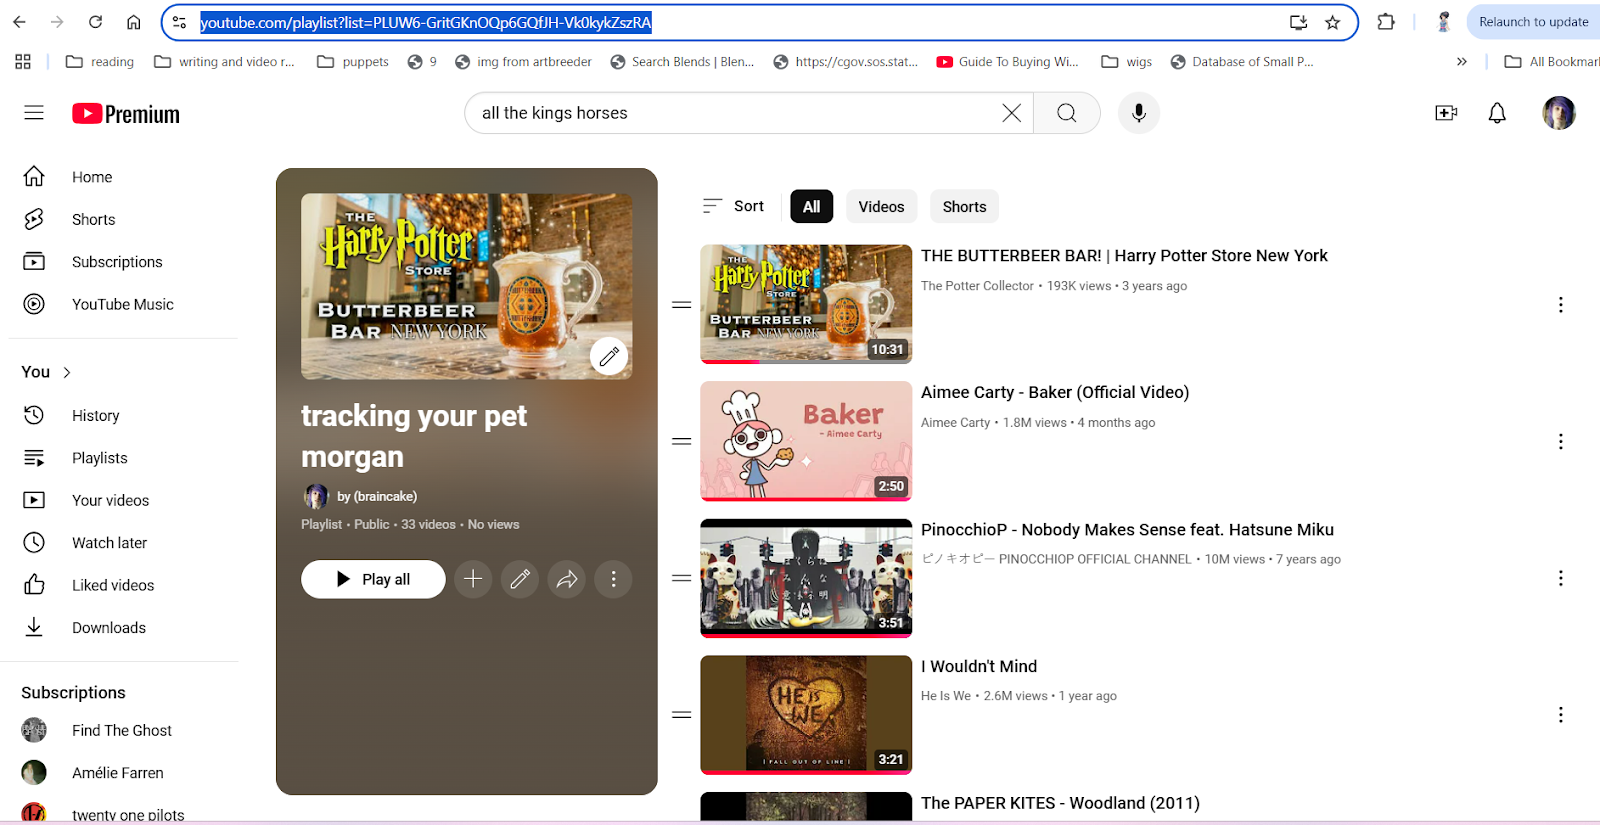
Task: Open options for Nobody Makes Sense
Action: pyautogui.click(x=1560, y=578)
